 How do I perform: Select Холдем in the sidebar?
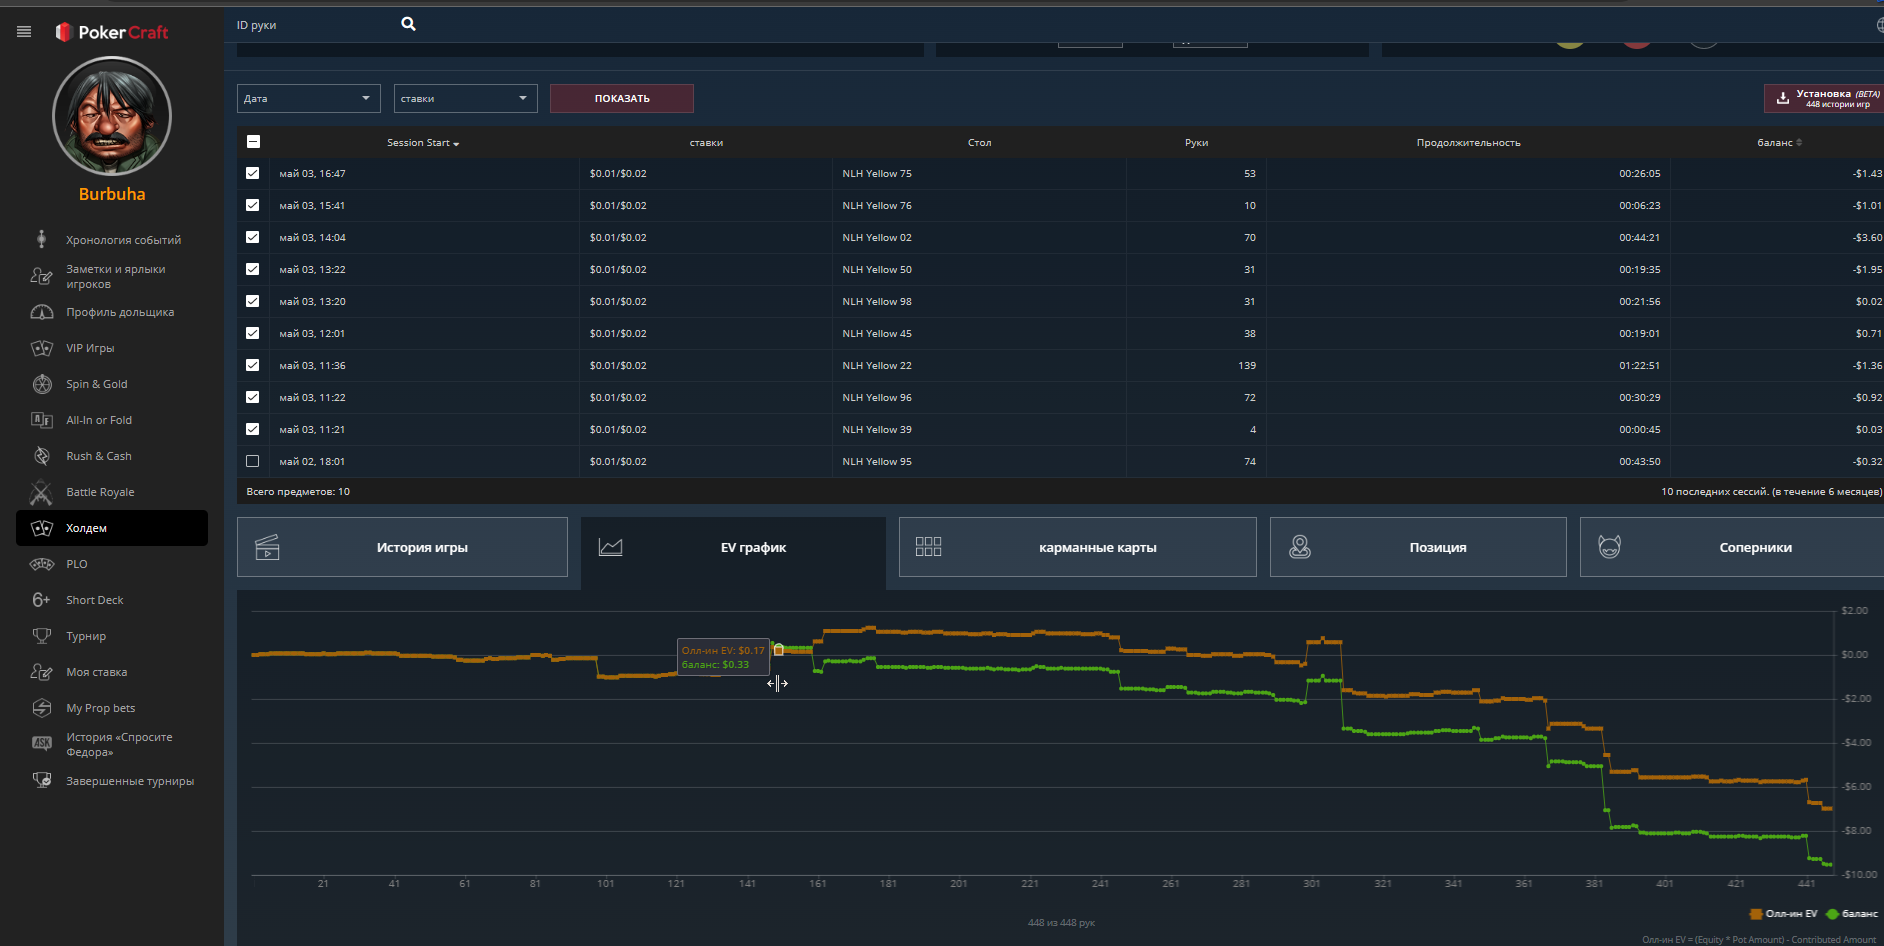click(112, 528)
